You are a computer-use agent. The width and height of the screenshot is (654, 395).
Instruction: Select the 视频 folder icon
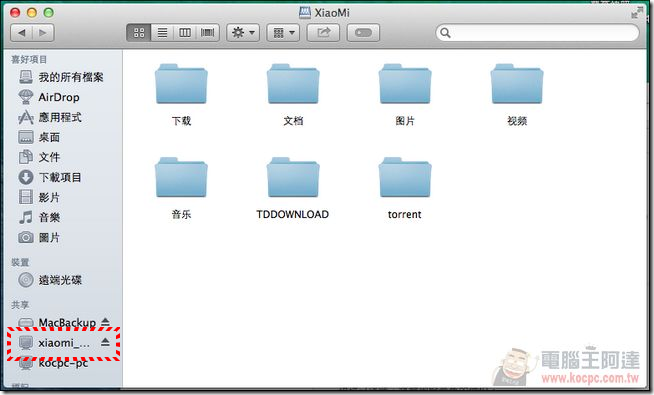[x=517, y=84]
